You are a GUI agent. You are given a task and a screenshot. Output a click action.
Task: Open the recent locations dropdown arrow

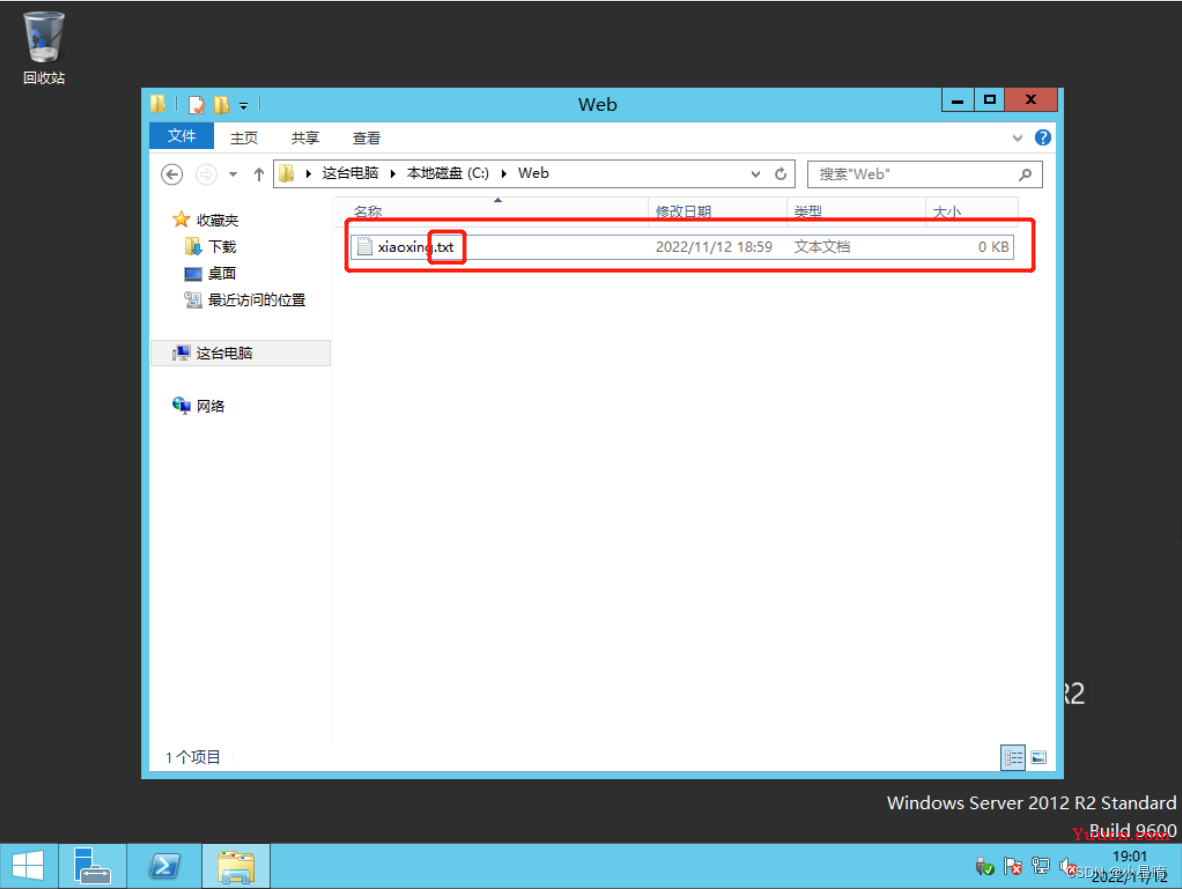pos(233,175)
